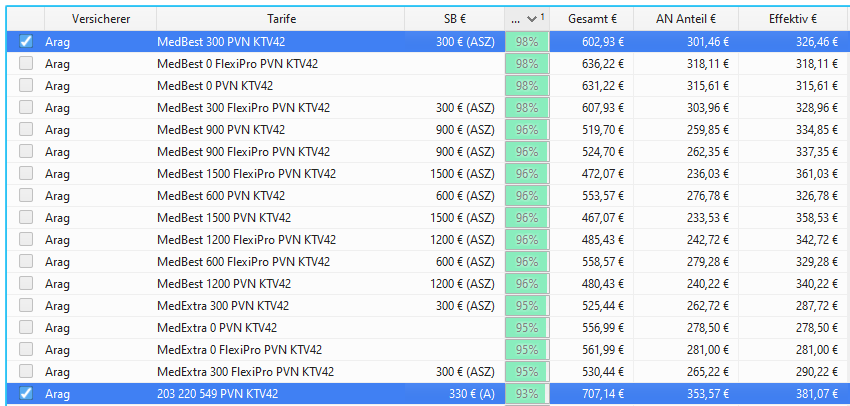
Task: Toggle checkbox for MedBest 900 FlexiPro PVN KTV42
Action: (x=25, y=151)
